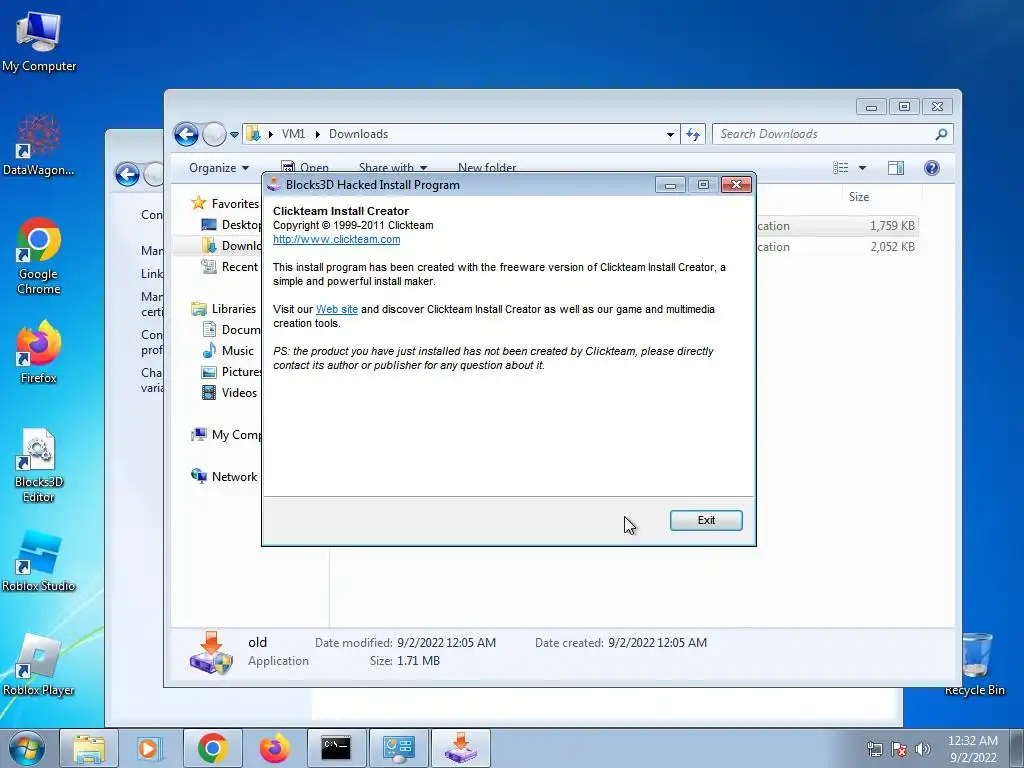Refresh the Downloads folder view

pos(693,135)
